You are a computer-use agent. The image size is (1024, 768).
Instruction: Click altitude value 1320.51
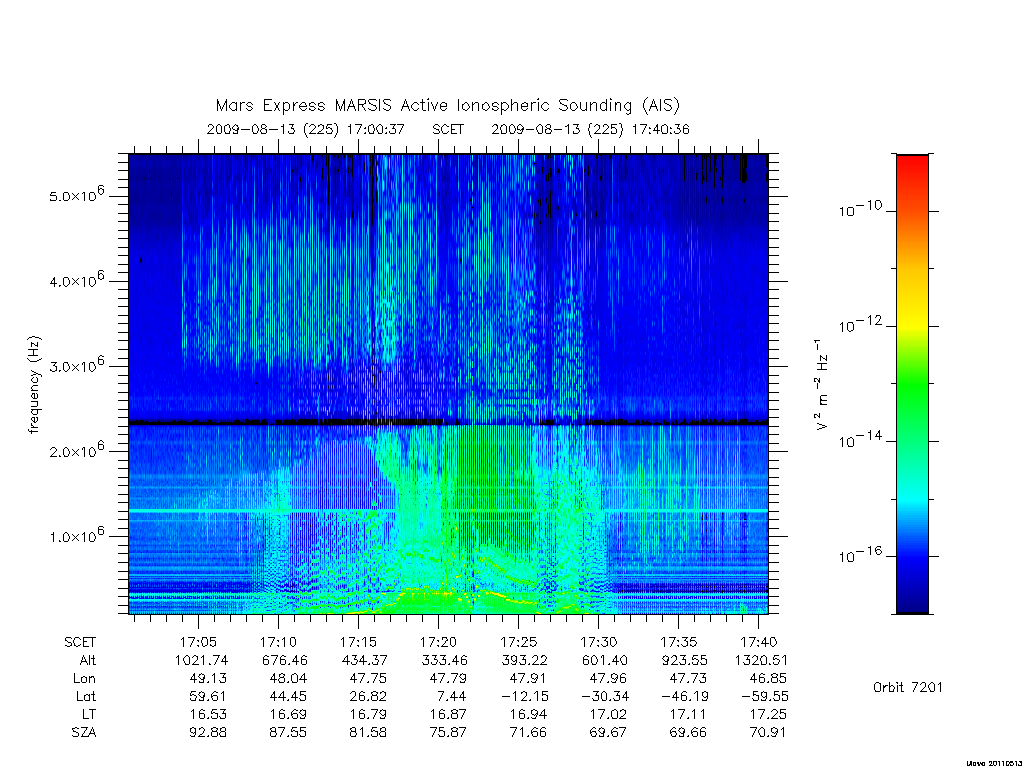click(761, 660)
